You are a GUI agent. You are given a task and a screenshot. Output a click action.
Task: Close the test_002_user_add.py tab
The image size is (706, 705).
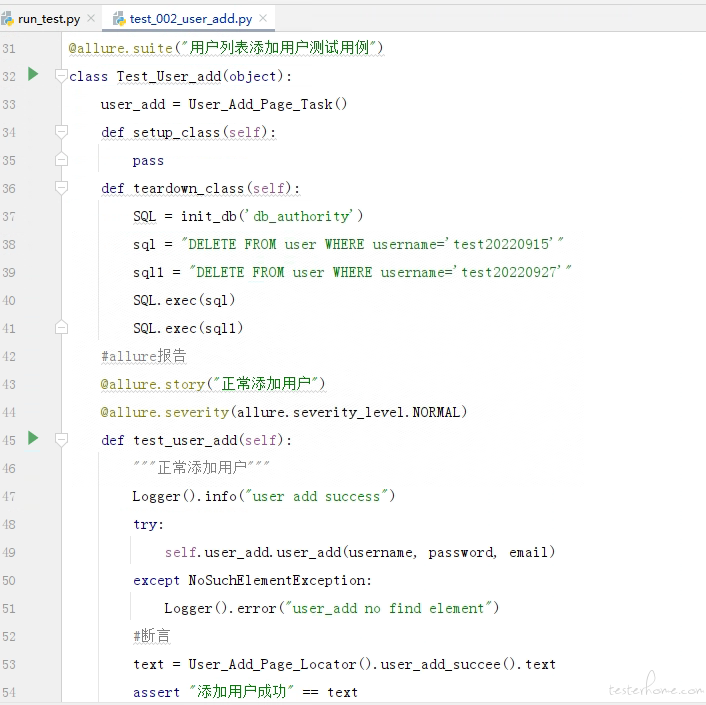pyautogui.click(x=263, y=18)
